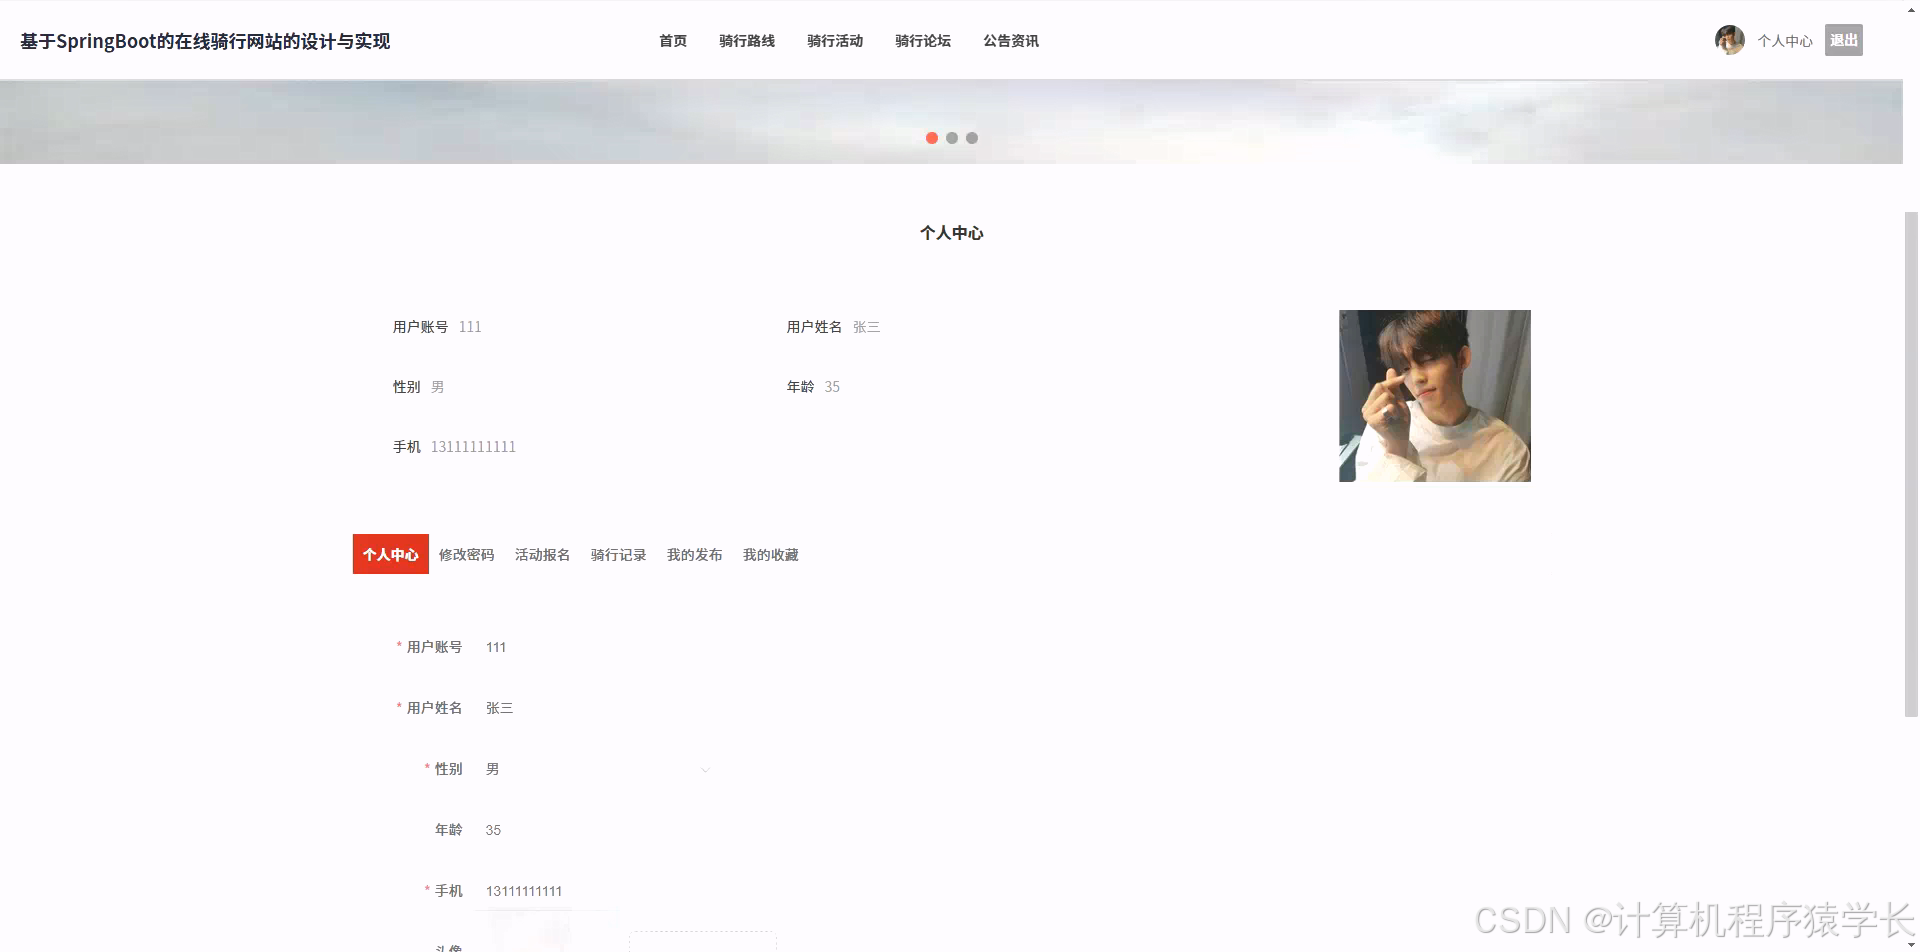Click the profile photo thumbnail on the right
The image size is (1920, 952).
coord(1434,395)
